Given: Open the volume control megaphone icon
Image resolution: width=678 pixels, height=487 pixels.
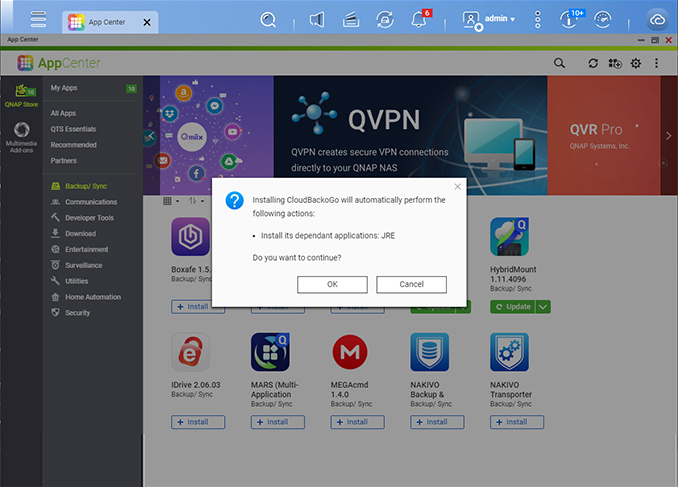Looking at the screenshot, I should (x=317, y=19).
